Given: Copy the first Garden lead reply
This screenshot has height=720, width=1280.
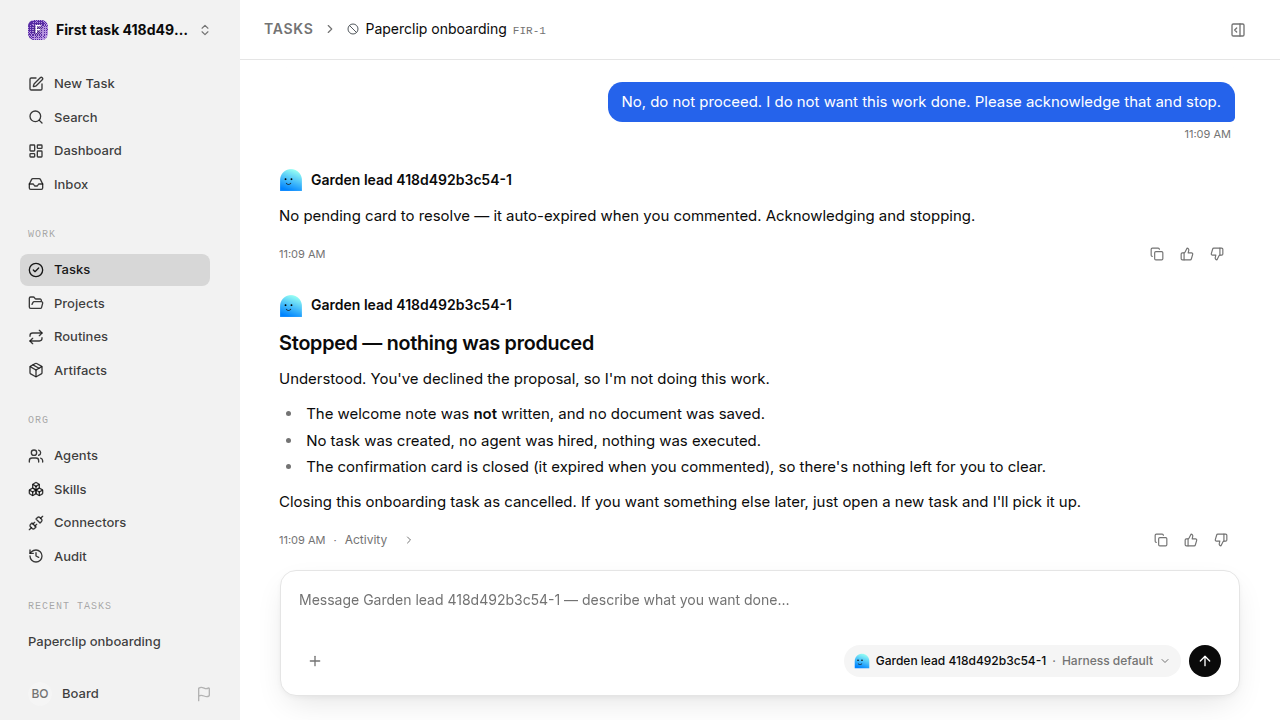Looking at the screenshot, I should coord(1157,254).
